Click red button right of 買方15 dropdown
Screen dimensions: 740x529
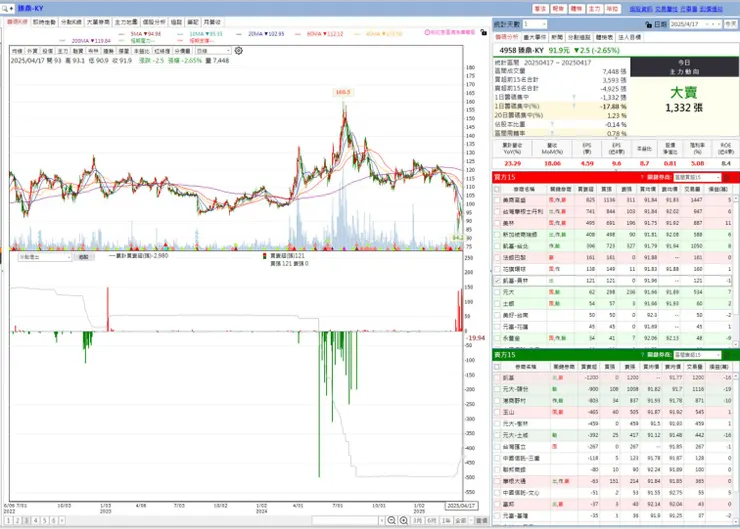(x=727, y=177)
